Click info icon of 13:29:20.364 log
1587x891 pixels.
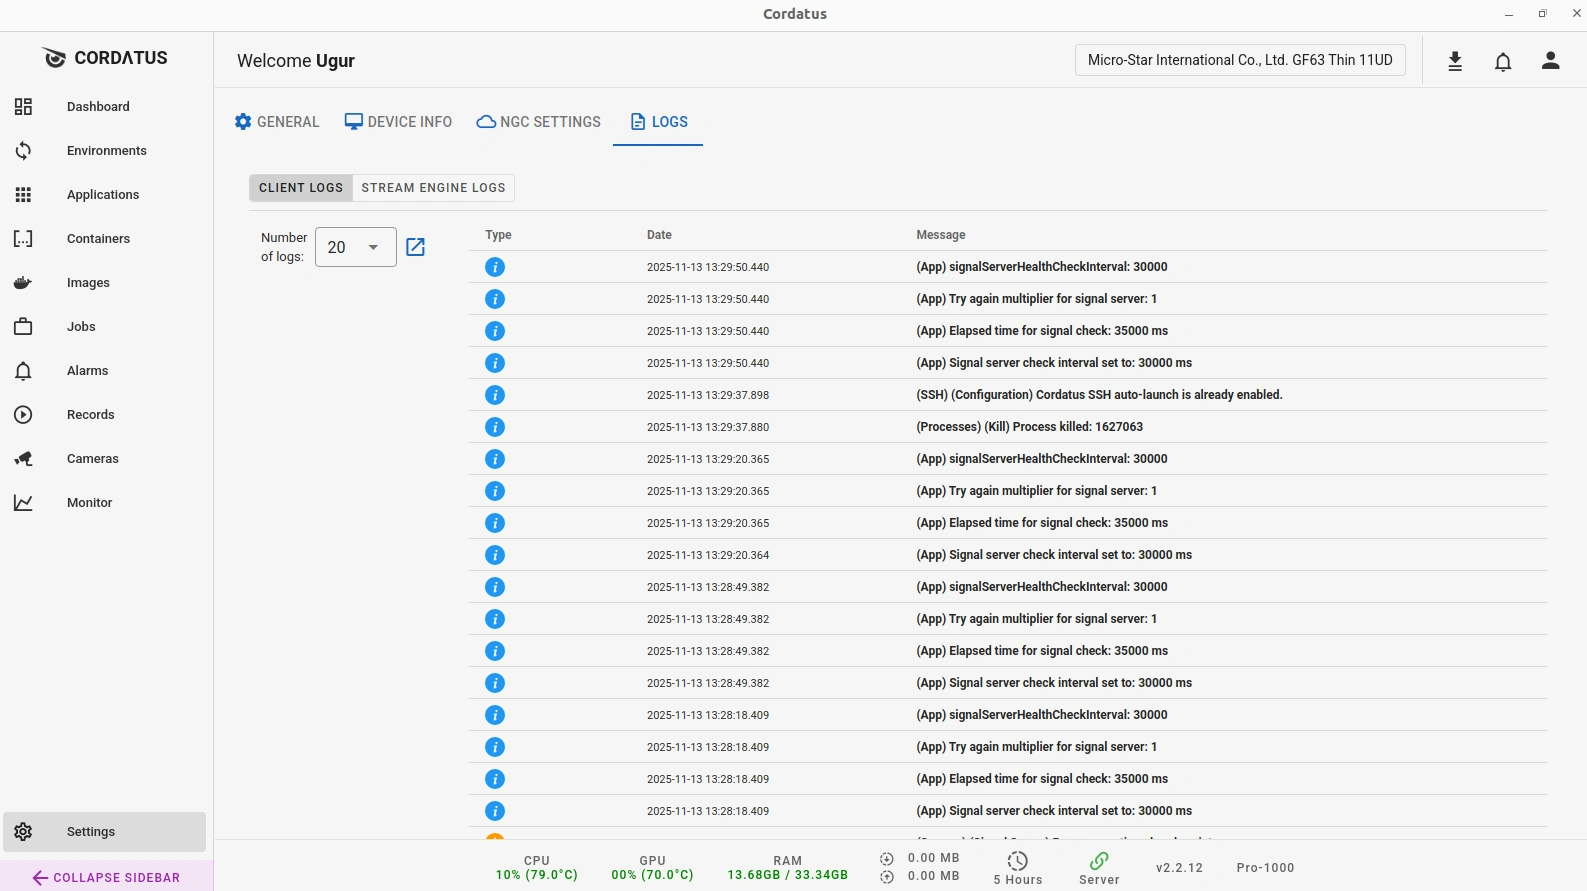[x=495, y=555]
